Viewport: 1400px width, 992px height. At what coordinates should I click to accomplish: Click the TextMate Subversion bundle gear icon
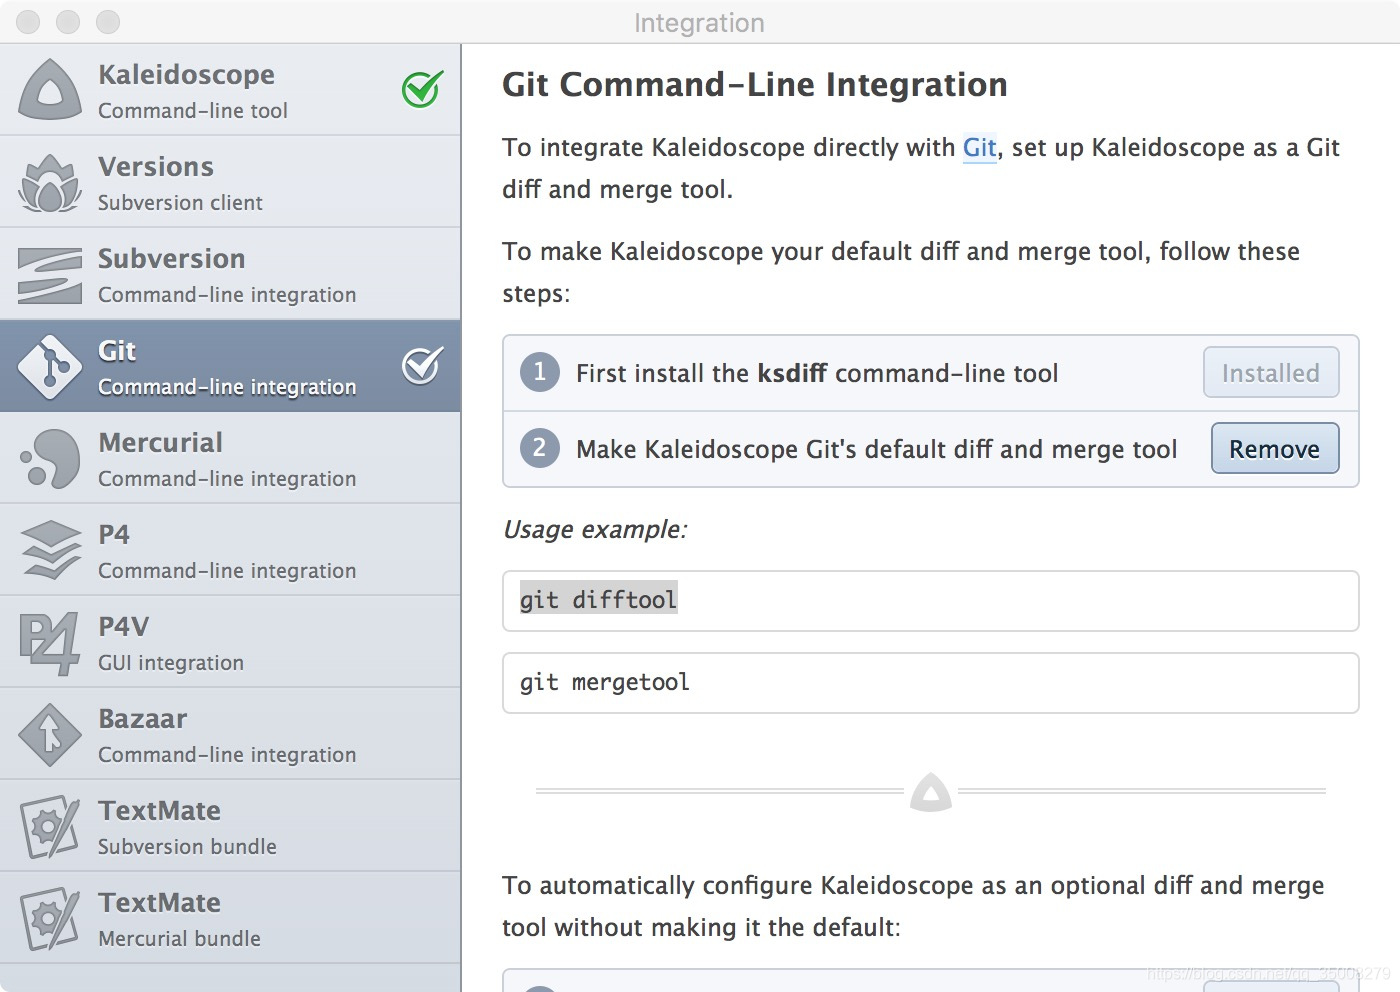click(x=50, y=827)
